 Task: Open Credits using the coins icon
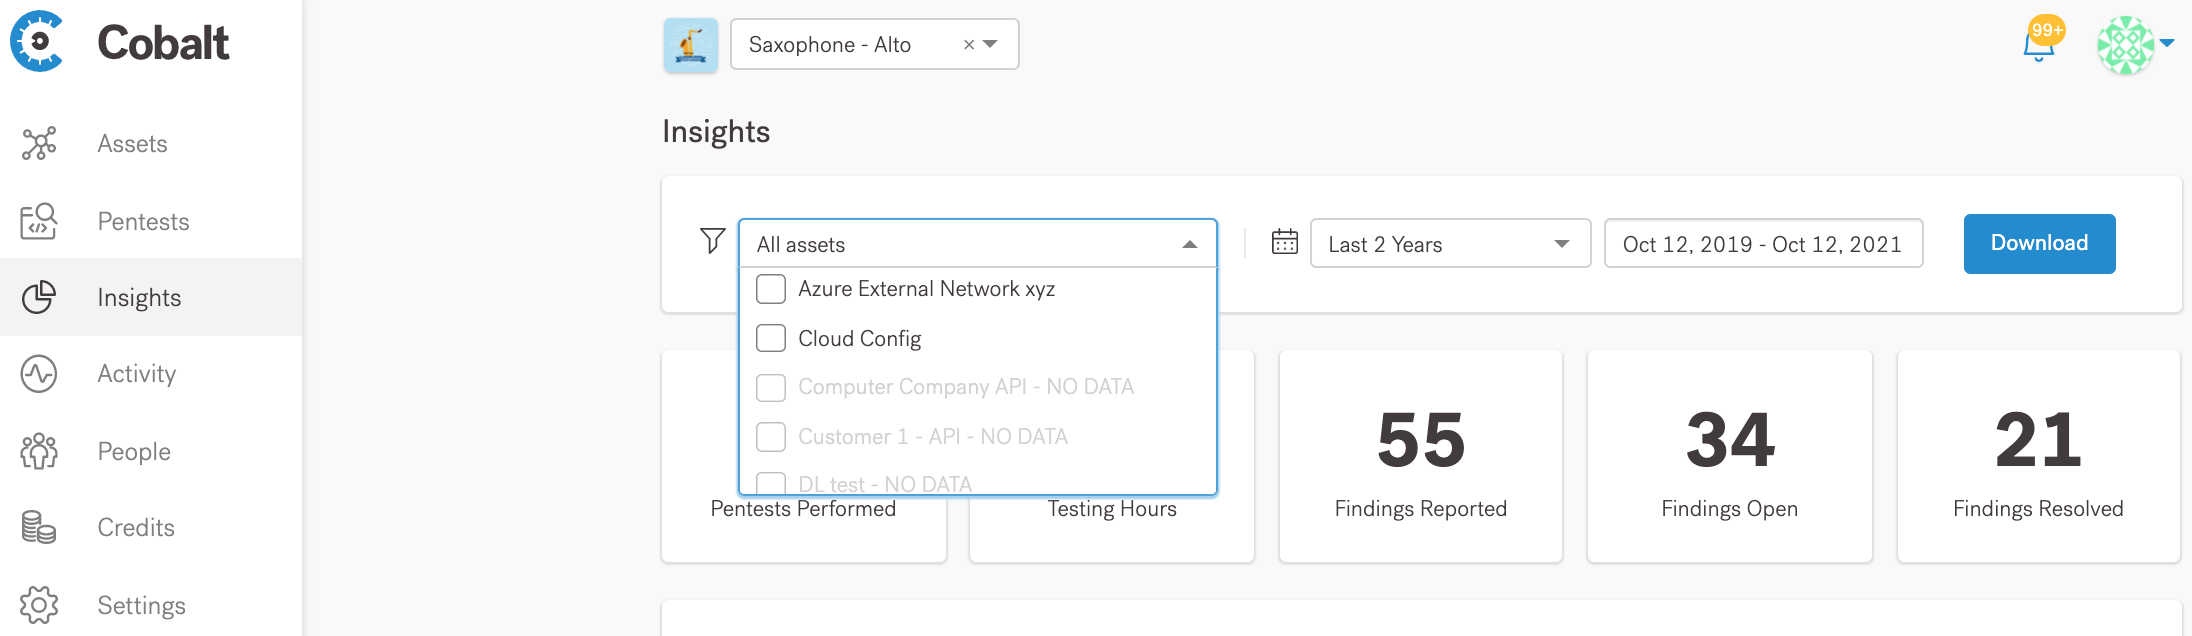39,527
